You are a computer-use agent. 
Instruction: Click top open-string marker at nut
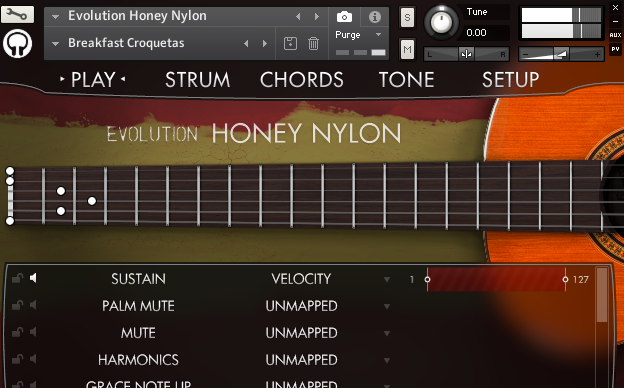[x=10, y=171]
